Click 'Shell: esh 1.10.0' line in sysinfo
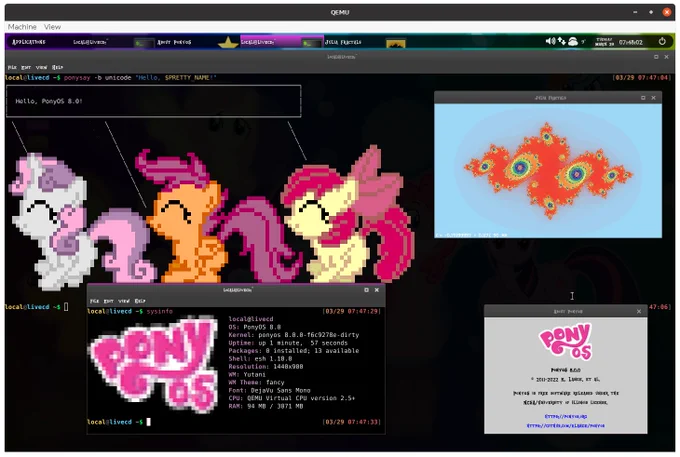Image resolution: width=680 pixels, height=457 pixels. [x=260, y=359]
